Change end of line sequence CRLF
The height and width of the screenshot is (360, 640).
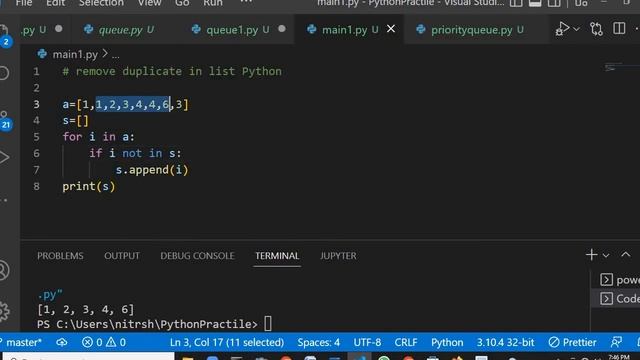[406, 342]
